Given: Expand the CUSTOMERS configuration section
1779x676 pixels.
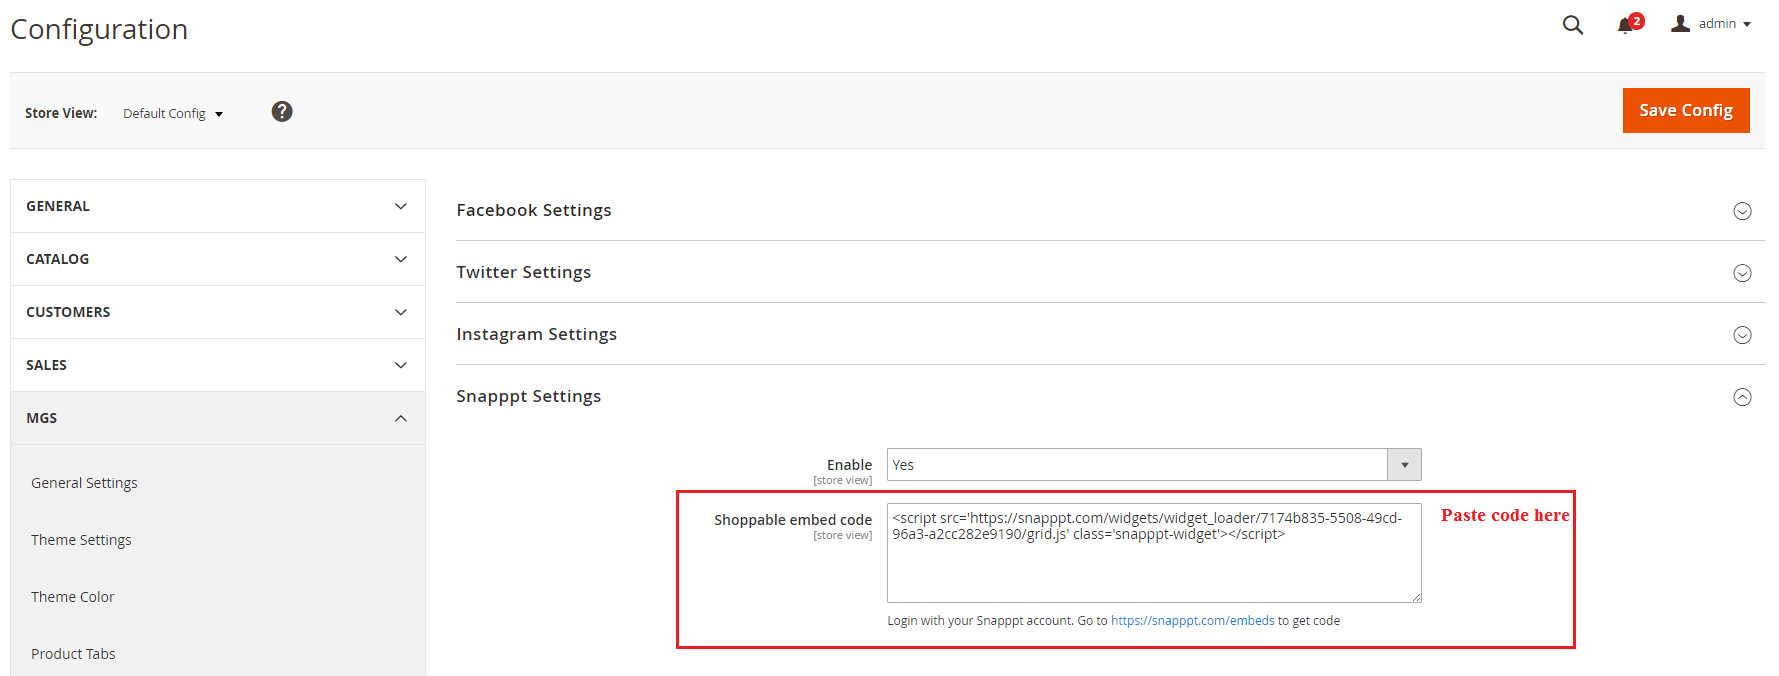Looking at the screenshot, I should pyautogui.click(x=218, y=312).
